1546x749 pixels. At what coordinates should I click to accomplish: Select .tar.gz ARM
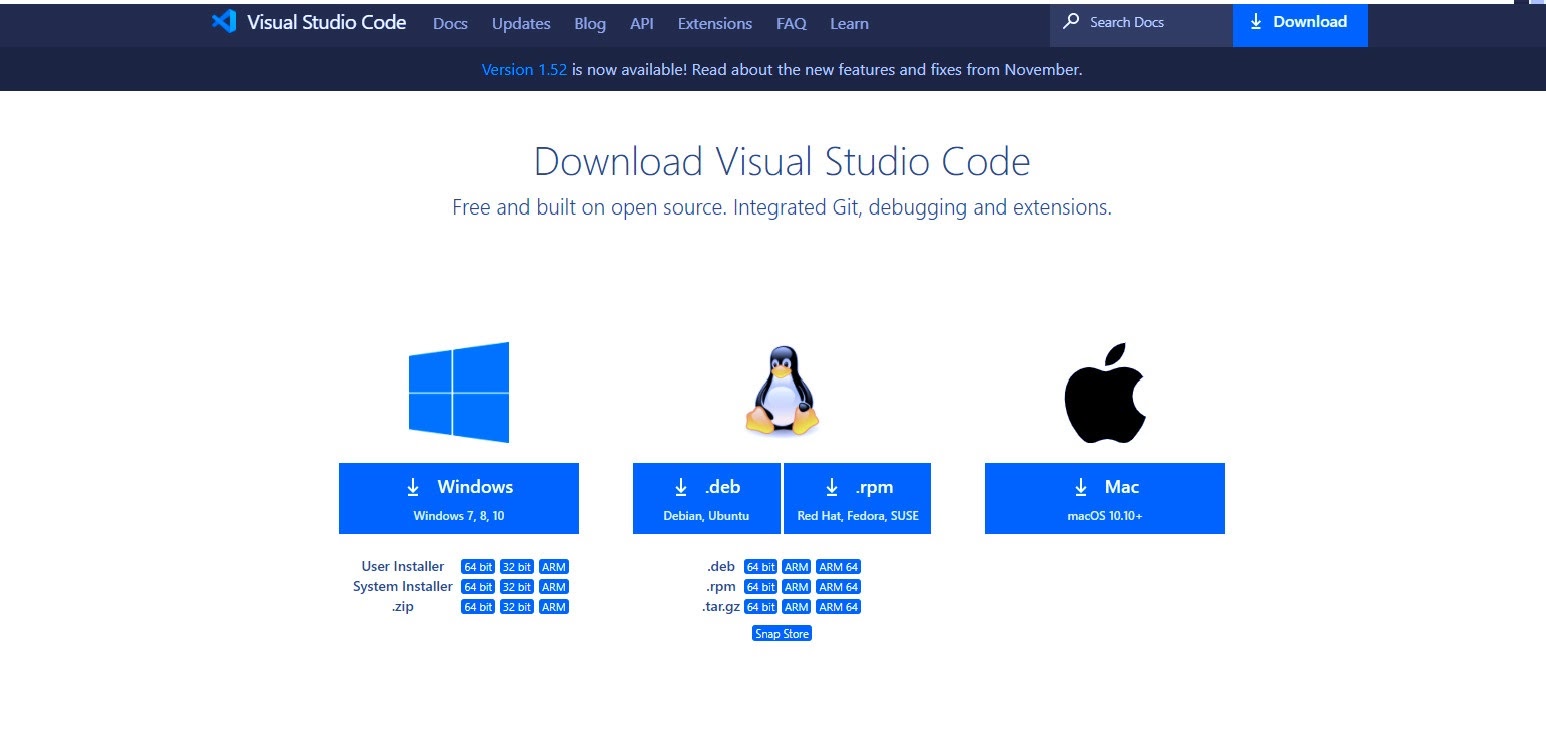click(797, 607)
